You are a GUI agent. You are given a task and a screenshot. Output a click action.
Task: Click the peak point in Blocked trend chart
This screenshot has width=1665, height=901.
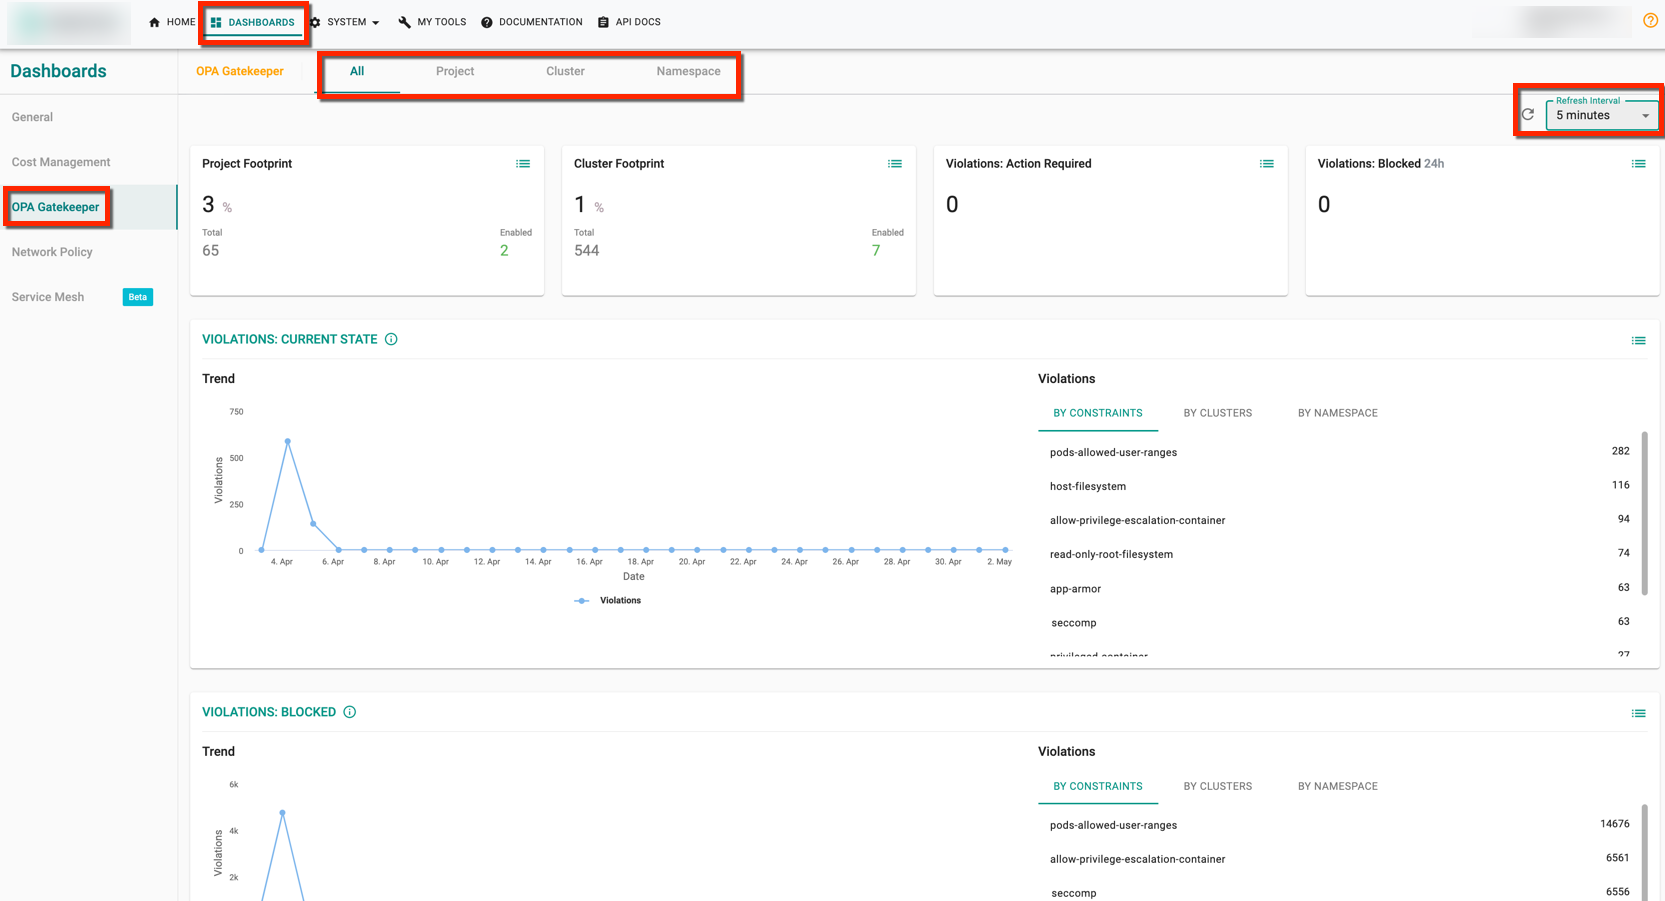coord(283,813)
